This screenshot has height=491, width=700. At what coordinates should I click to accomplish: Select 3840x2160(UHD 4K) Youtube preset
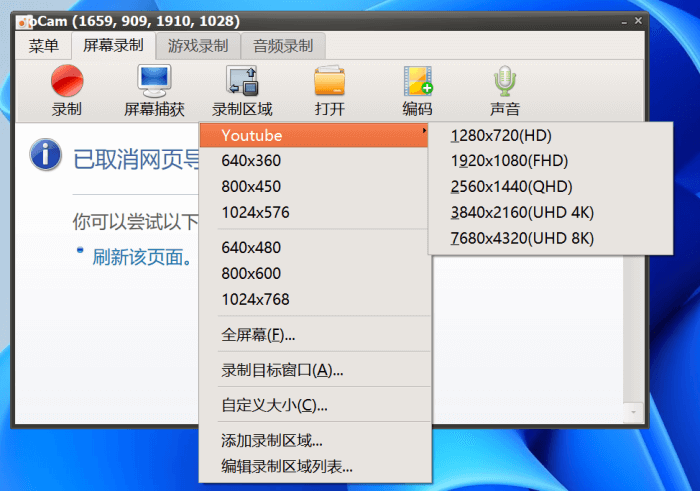[x=550, y=212]
